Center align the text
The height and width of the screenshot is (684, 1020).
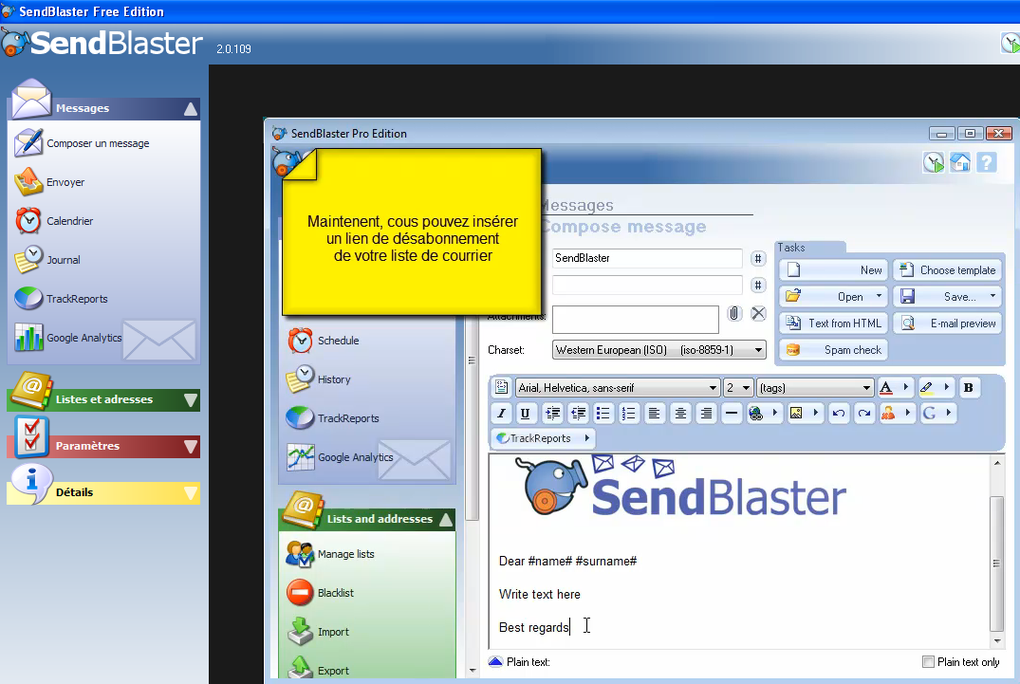tap(680, 413)
